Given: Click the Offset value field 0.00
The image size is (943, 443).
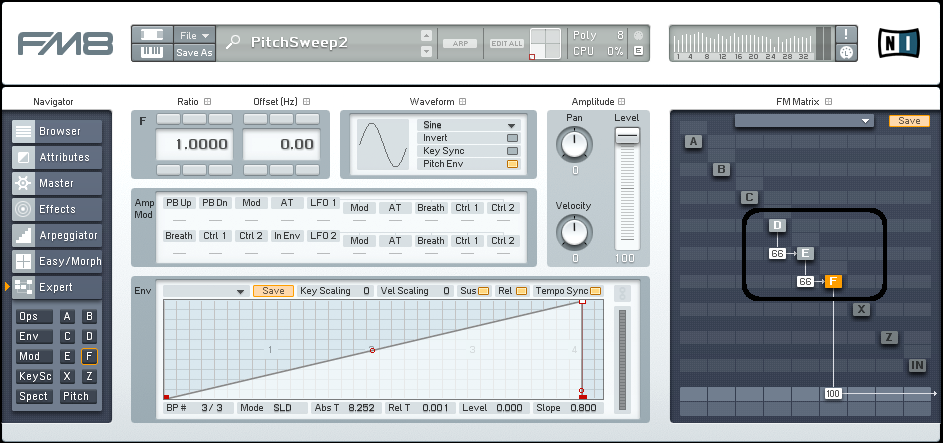Looking at the screenshot, I should (x=281, y=144).
